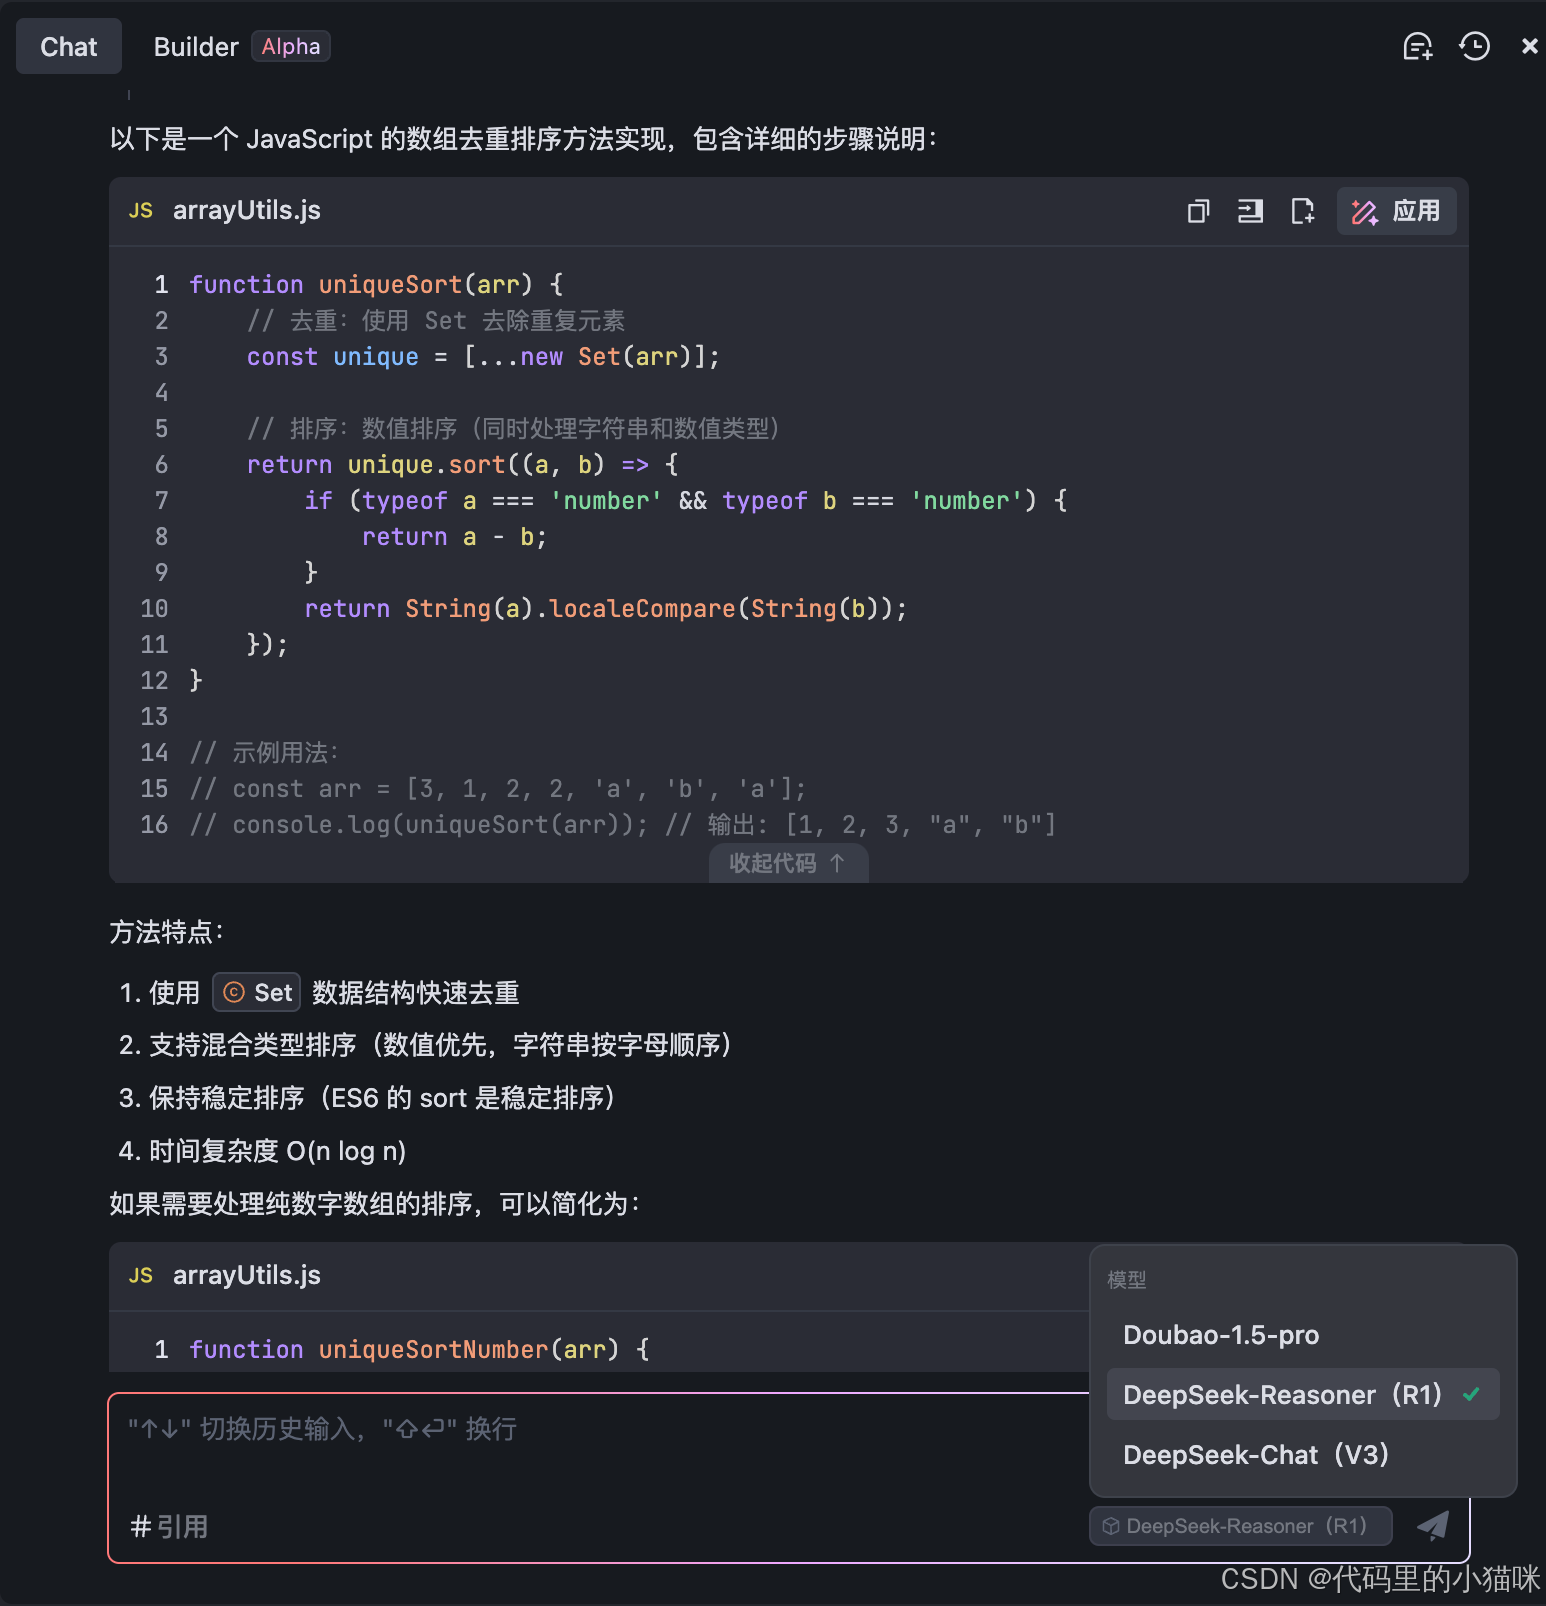Collapse code with 收起代码 button
The height and width of the screenshot is (1606, 1546).
788,863
